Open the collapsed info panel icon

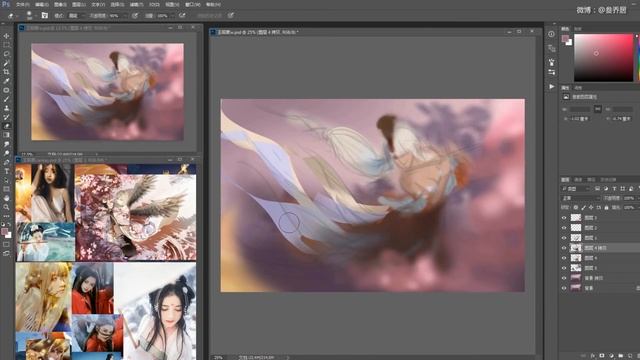point(551,34)
